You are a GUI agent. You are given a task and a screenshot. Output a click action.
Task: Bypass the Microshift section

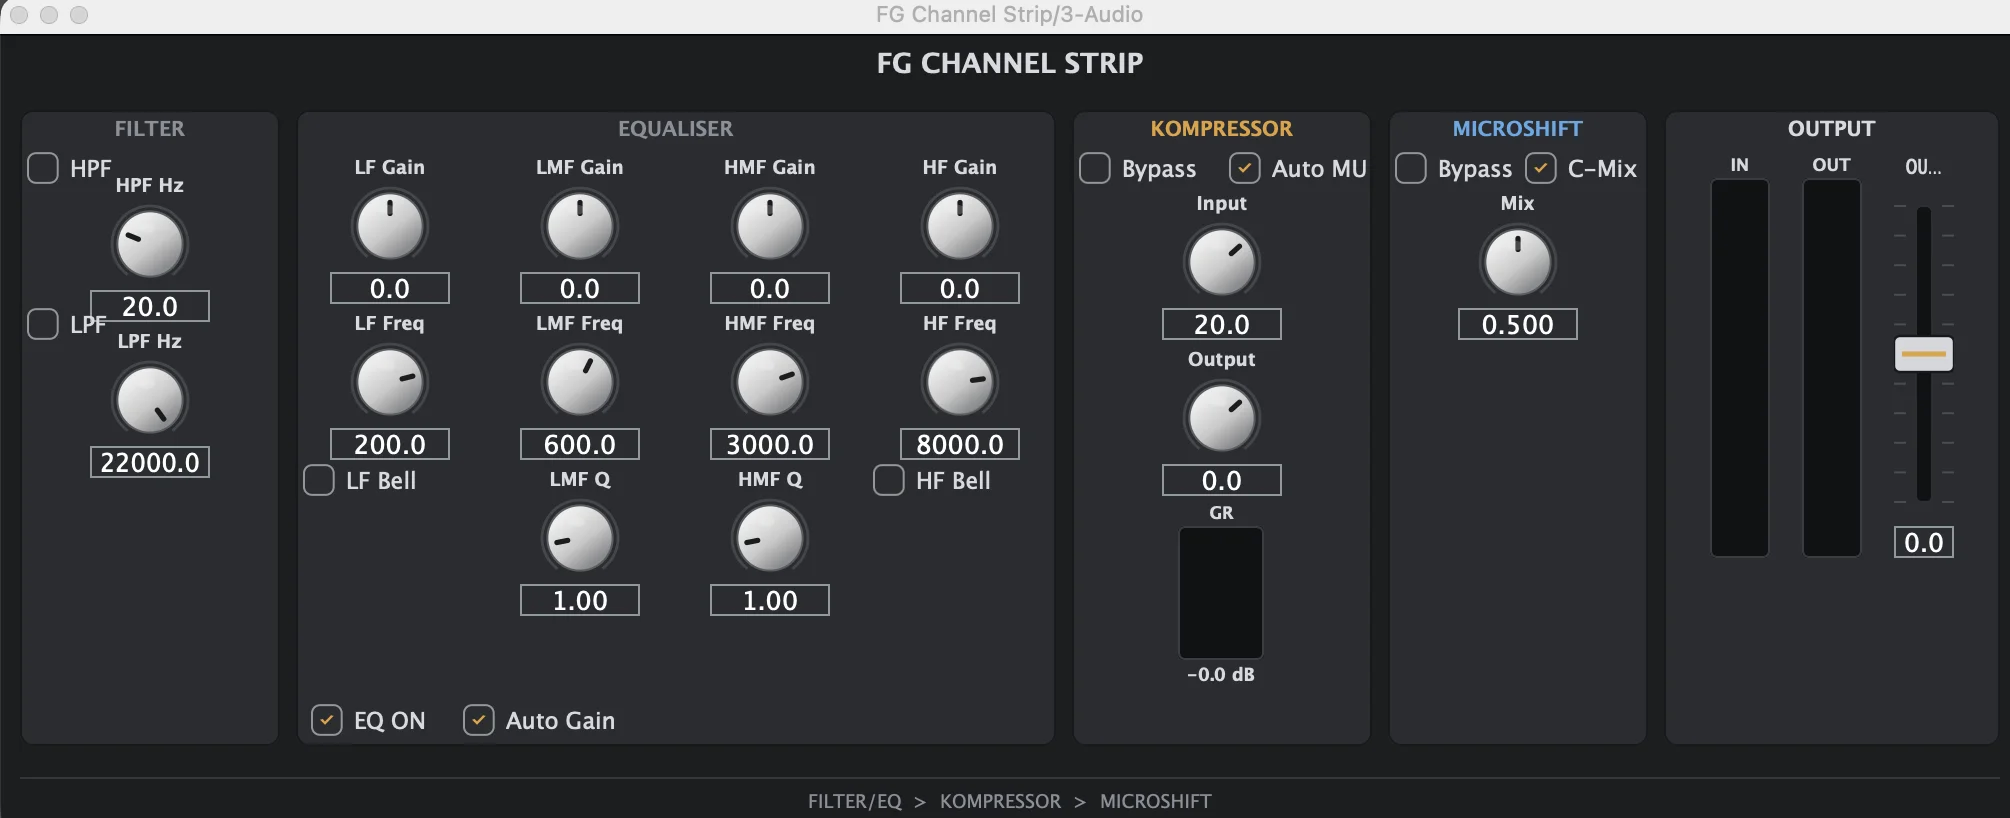(x=1411, y=168)
